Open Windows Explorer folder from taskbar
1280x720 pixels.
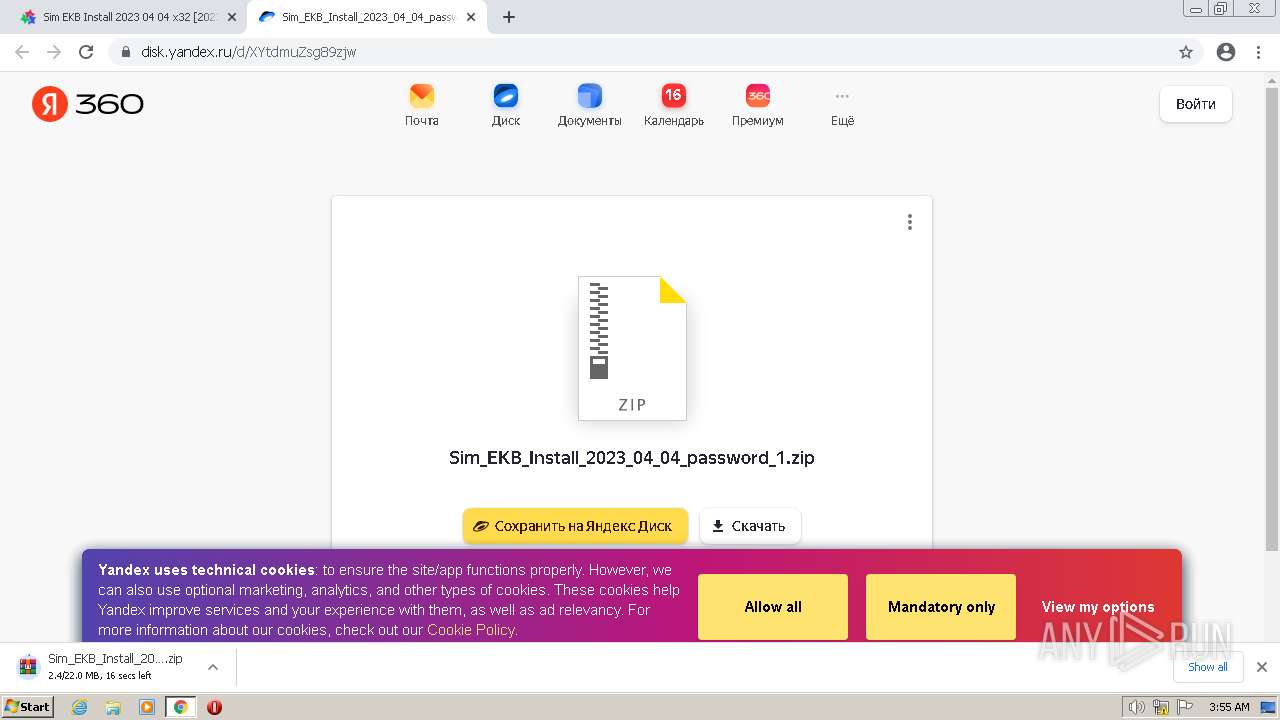(113, 707)
